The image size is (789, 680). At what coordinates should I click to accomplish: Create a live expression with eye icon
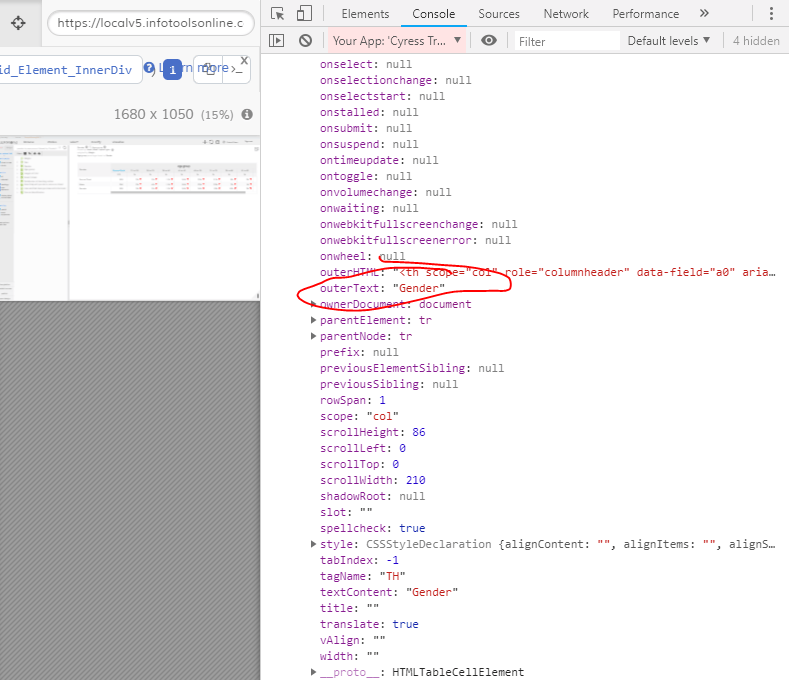[489, 40]
